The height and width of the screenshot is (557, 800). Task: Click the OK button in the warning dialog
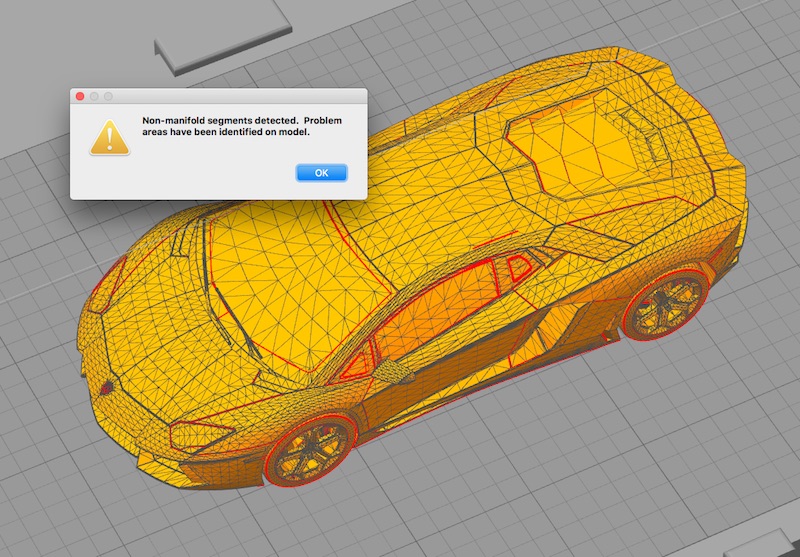tap(321, 173)
